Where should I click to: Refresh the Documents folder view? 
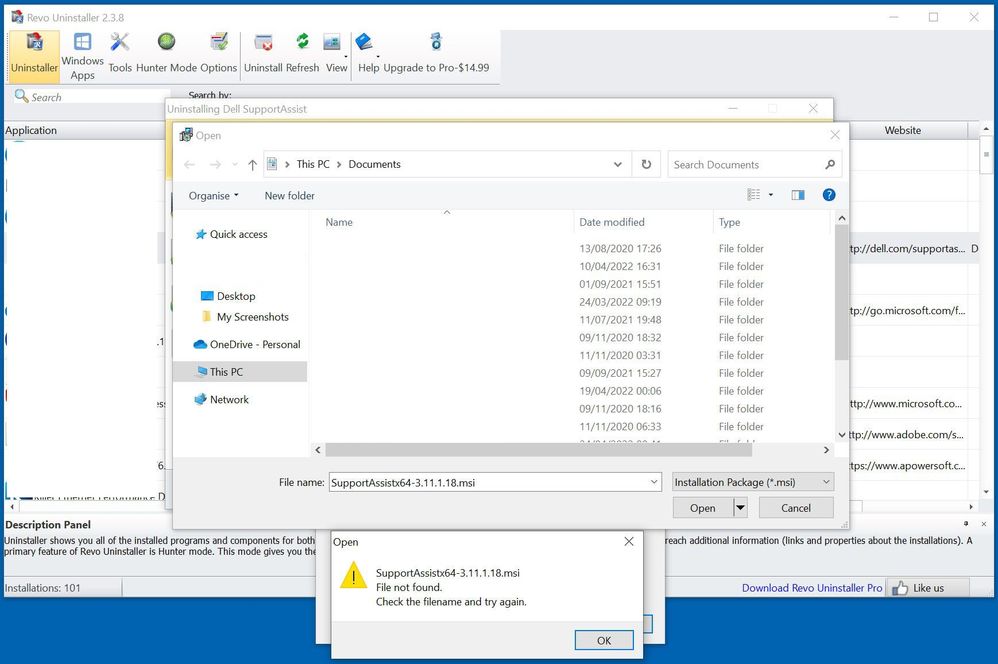tap(646, 164)
